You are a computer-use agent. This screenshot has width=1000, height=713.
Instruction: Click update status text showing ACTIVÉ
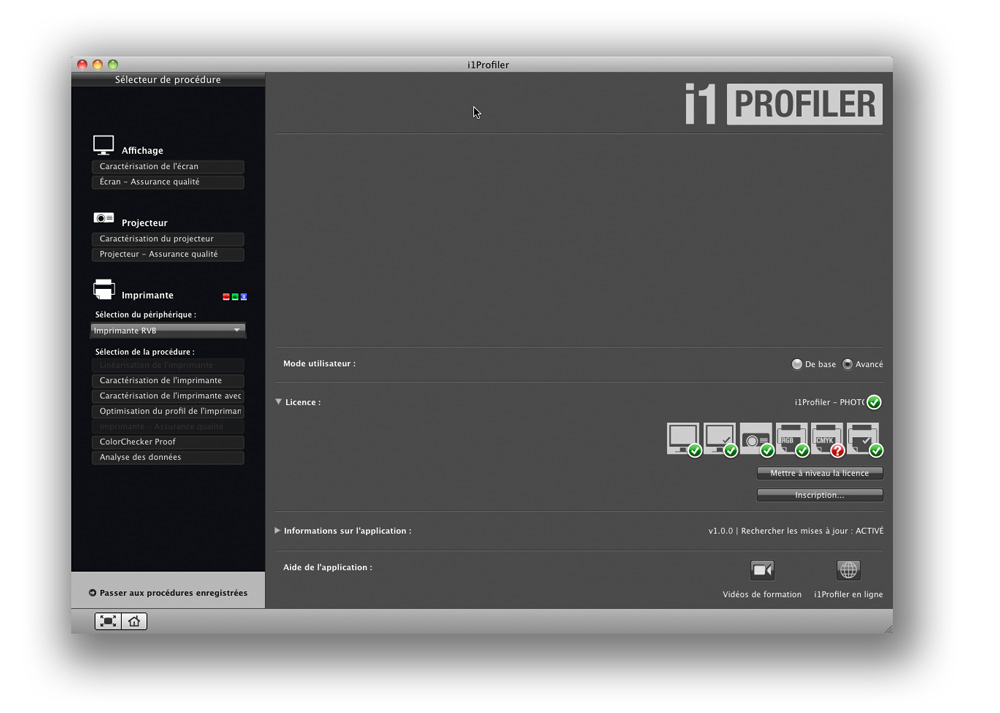pyautogui.click(x=796, y=531)
